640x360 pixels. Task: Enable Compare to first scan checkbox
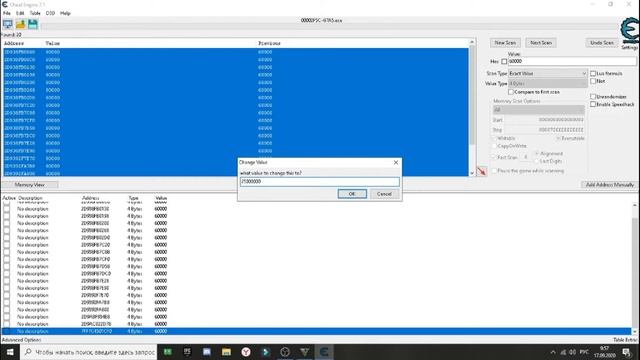pos(511,92)
